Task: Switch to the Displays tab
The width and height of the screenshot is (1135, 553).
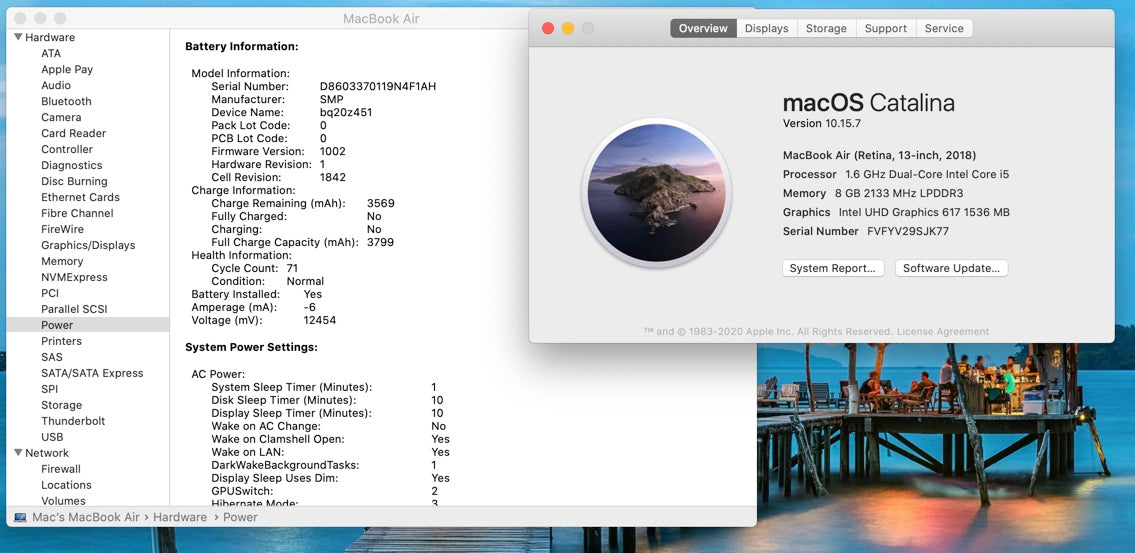Action: [766, 28]
